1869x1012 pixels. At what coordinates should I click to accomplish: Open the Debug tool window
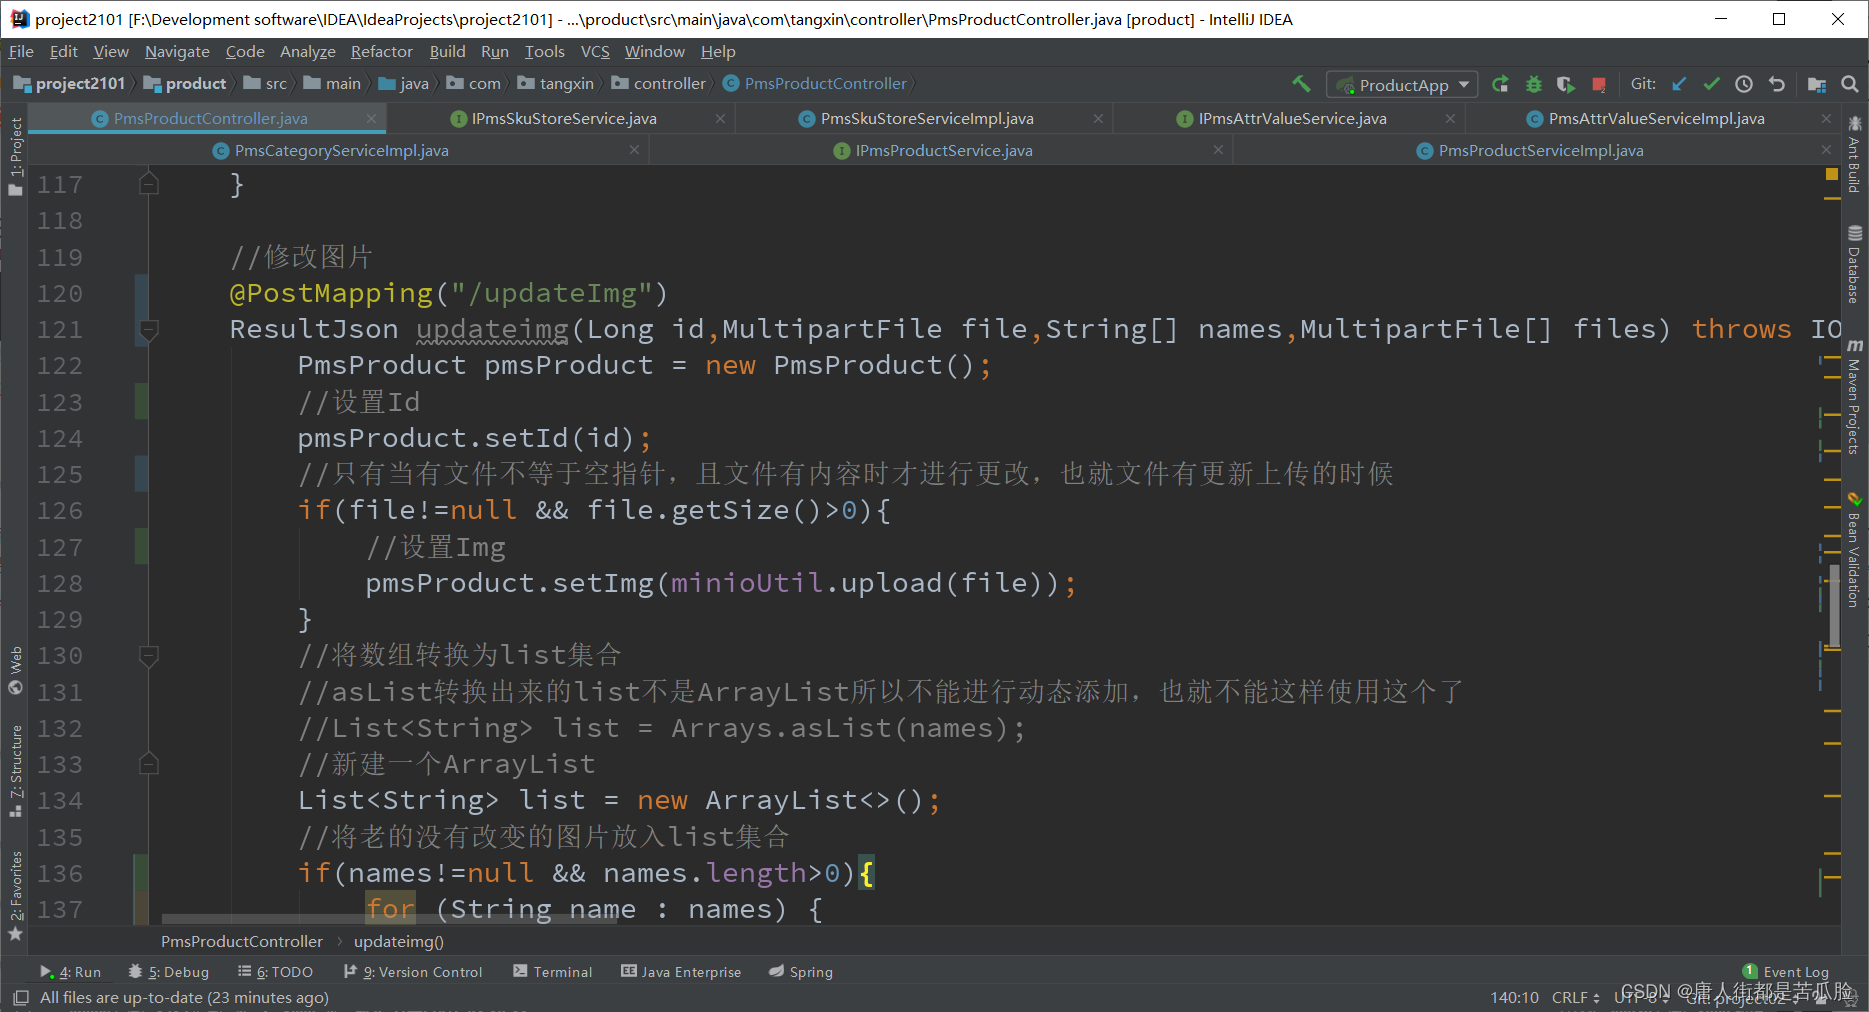point(169,972)
